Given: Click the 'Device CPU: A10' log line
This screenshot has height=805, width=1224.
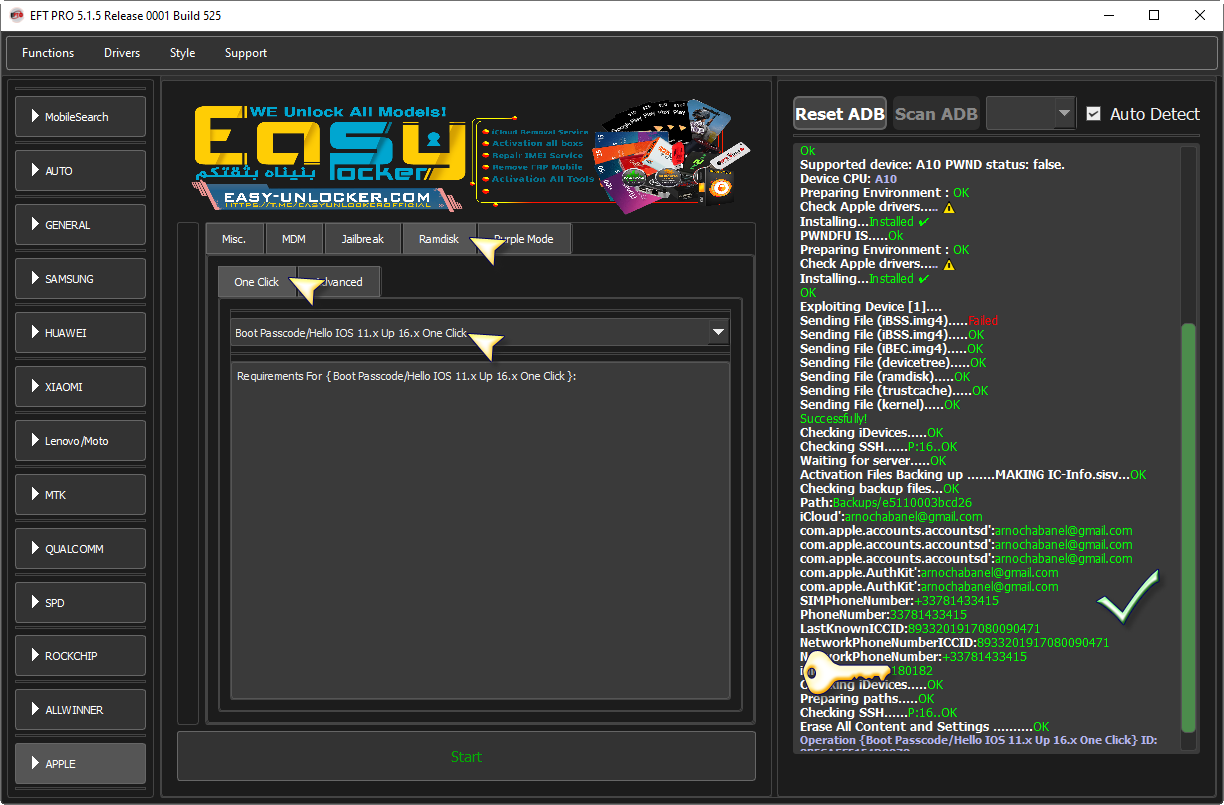Looking at the screenshot, I should tap(849, 179).
